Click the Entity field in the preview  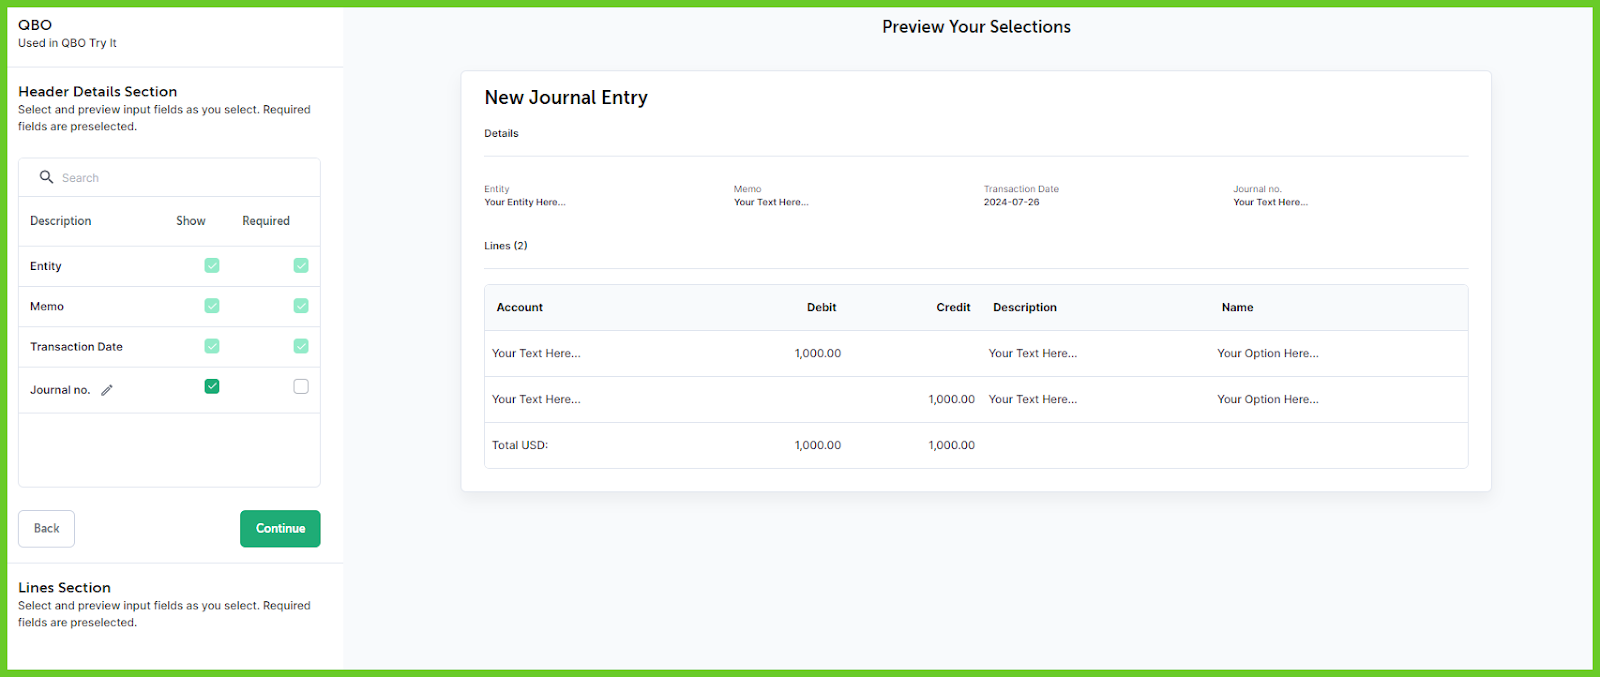click(x=525, y=202)
